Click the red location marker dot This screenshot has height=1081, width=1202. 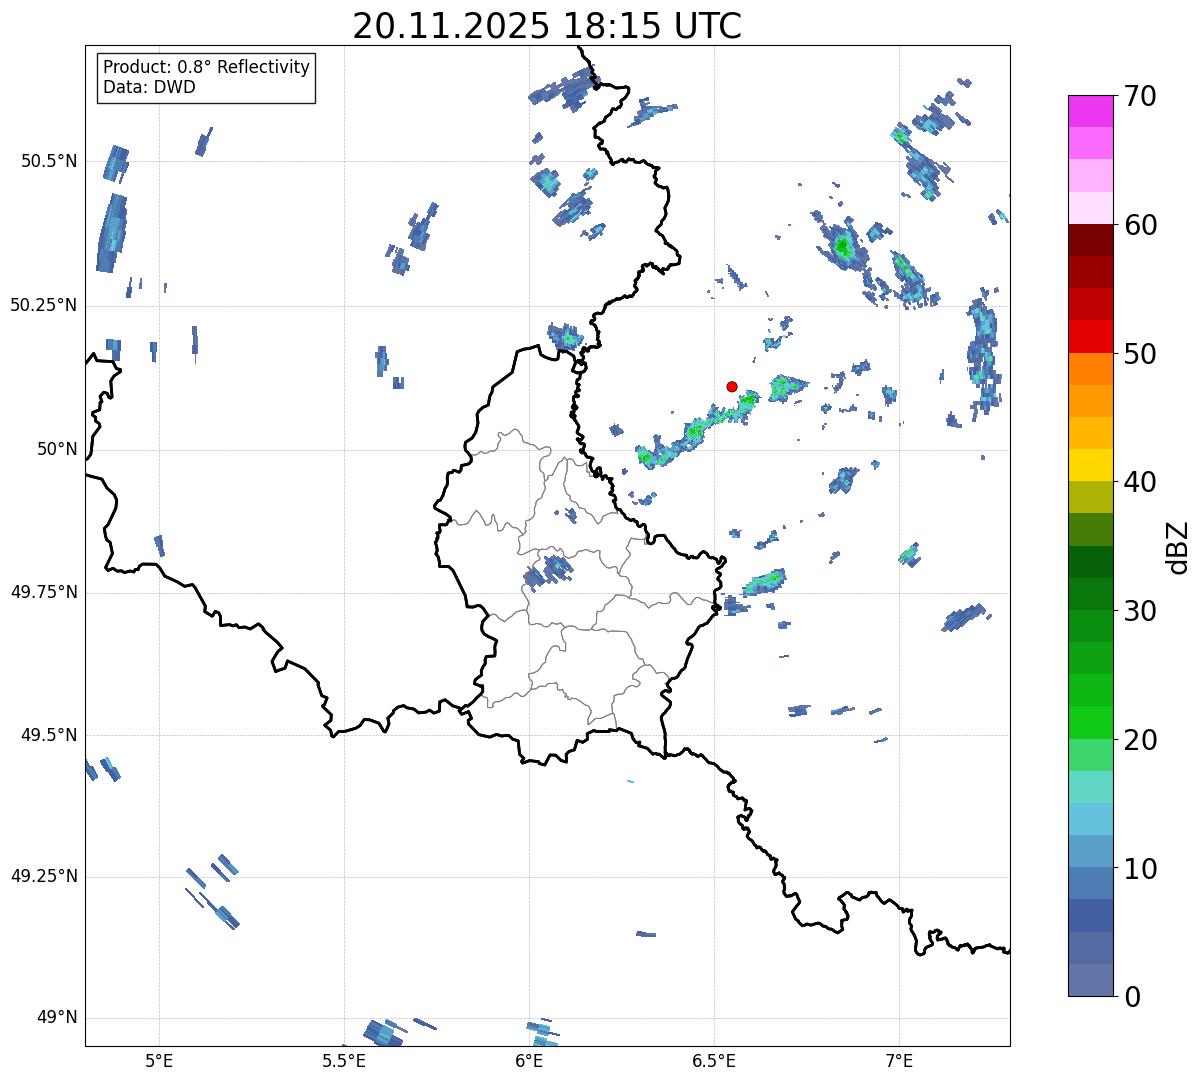pyautogui.click(x=732, y=387)
